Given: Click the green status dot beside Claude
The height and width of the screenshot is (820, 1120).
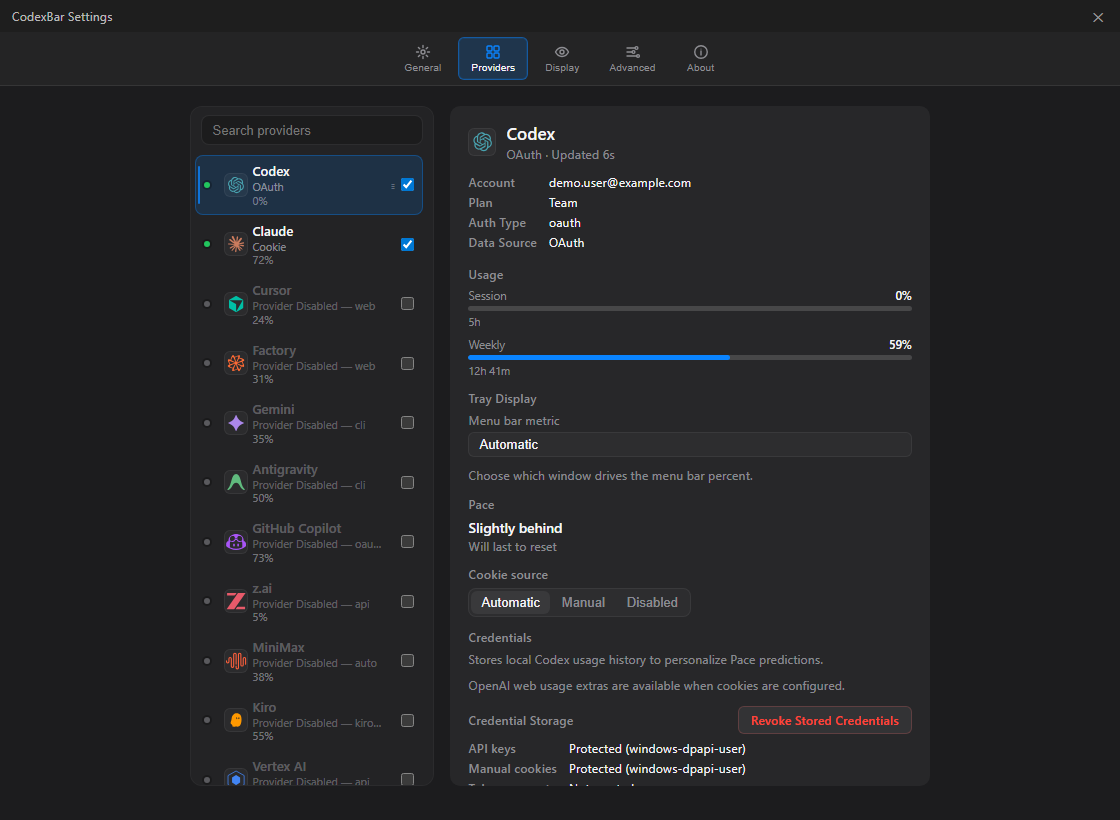Looking at the screenshot, I should click(207, 244).
